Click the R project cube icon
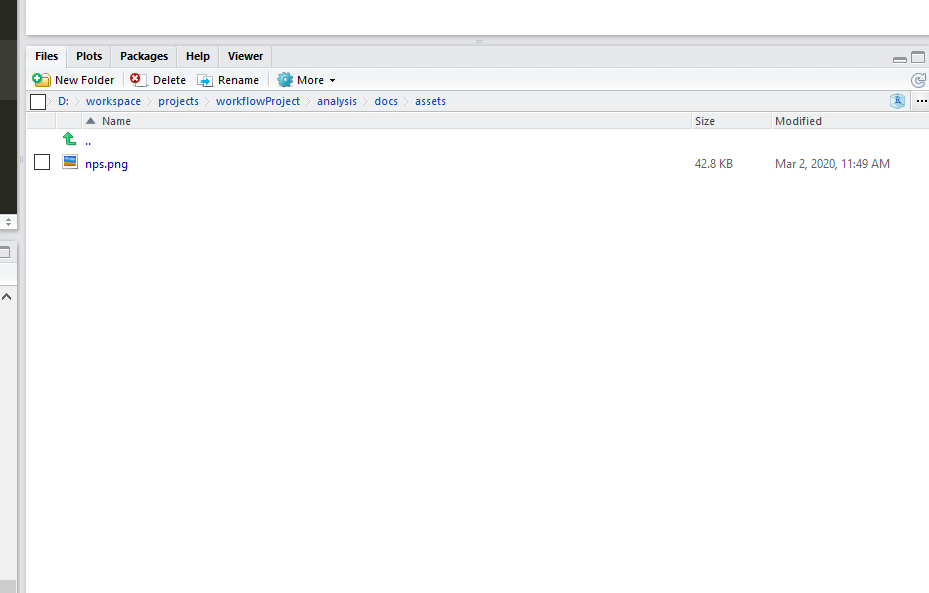The width and height of the screenshot is (929, 593). [897, 100]
